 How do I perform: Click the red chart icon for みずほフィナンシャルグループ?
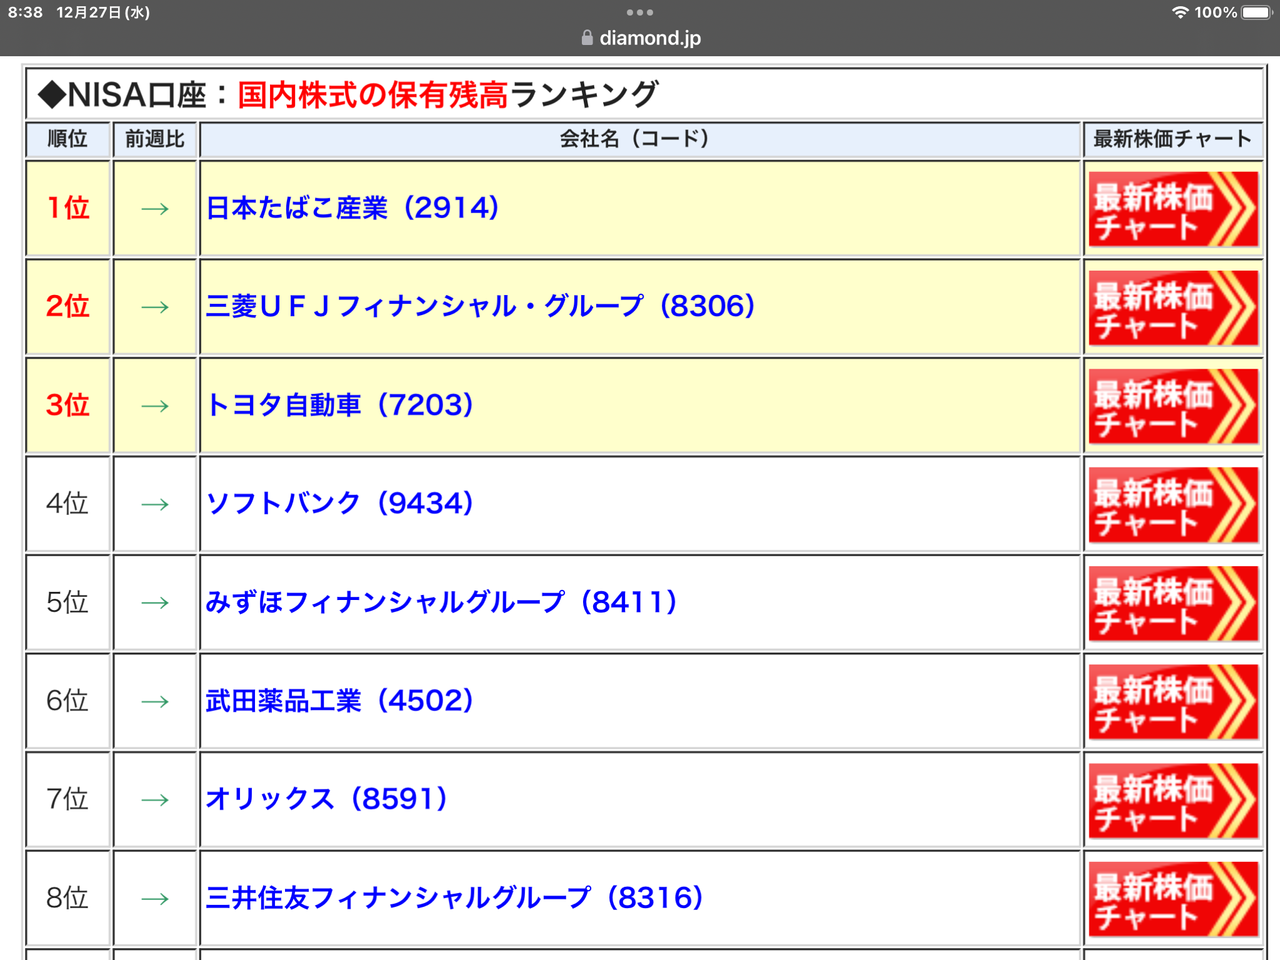tap(1172, 603)
